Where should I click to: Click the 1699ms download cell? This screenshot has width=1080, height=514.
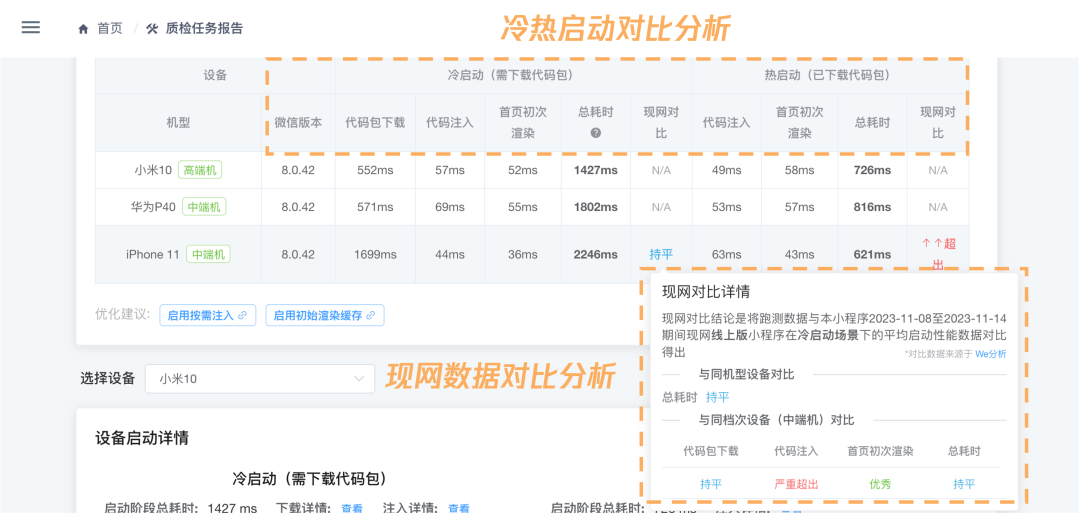point(375,254)
